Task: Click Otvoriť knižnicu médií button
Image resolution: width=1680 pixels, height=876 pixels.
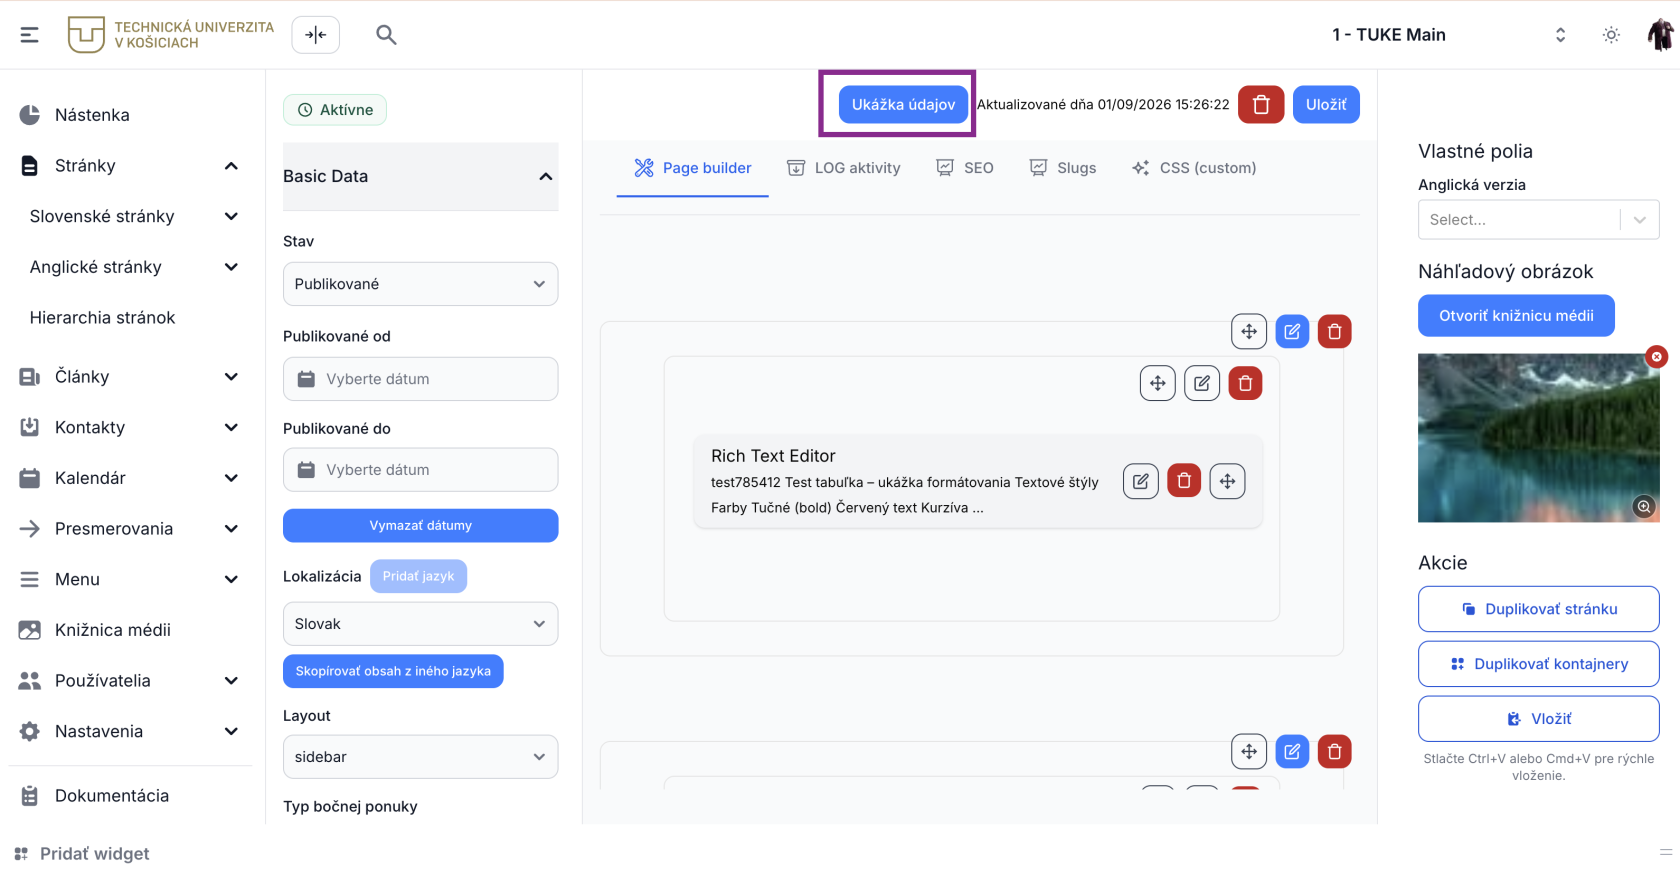Action: (x=1516, y=316)
